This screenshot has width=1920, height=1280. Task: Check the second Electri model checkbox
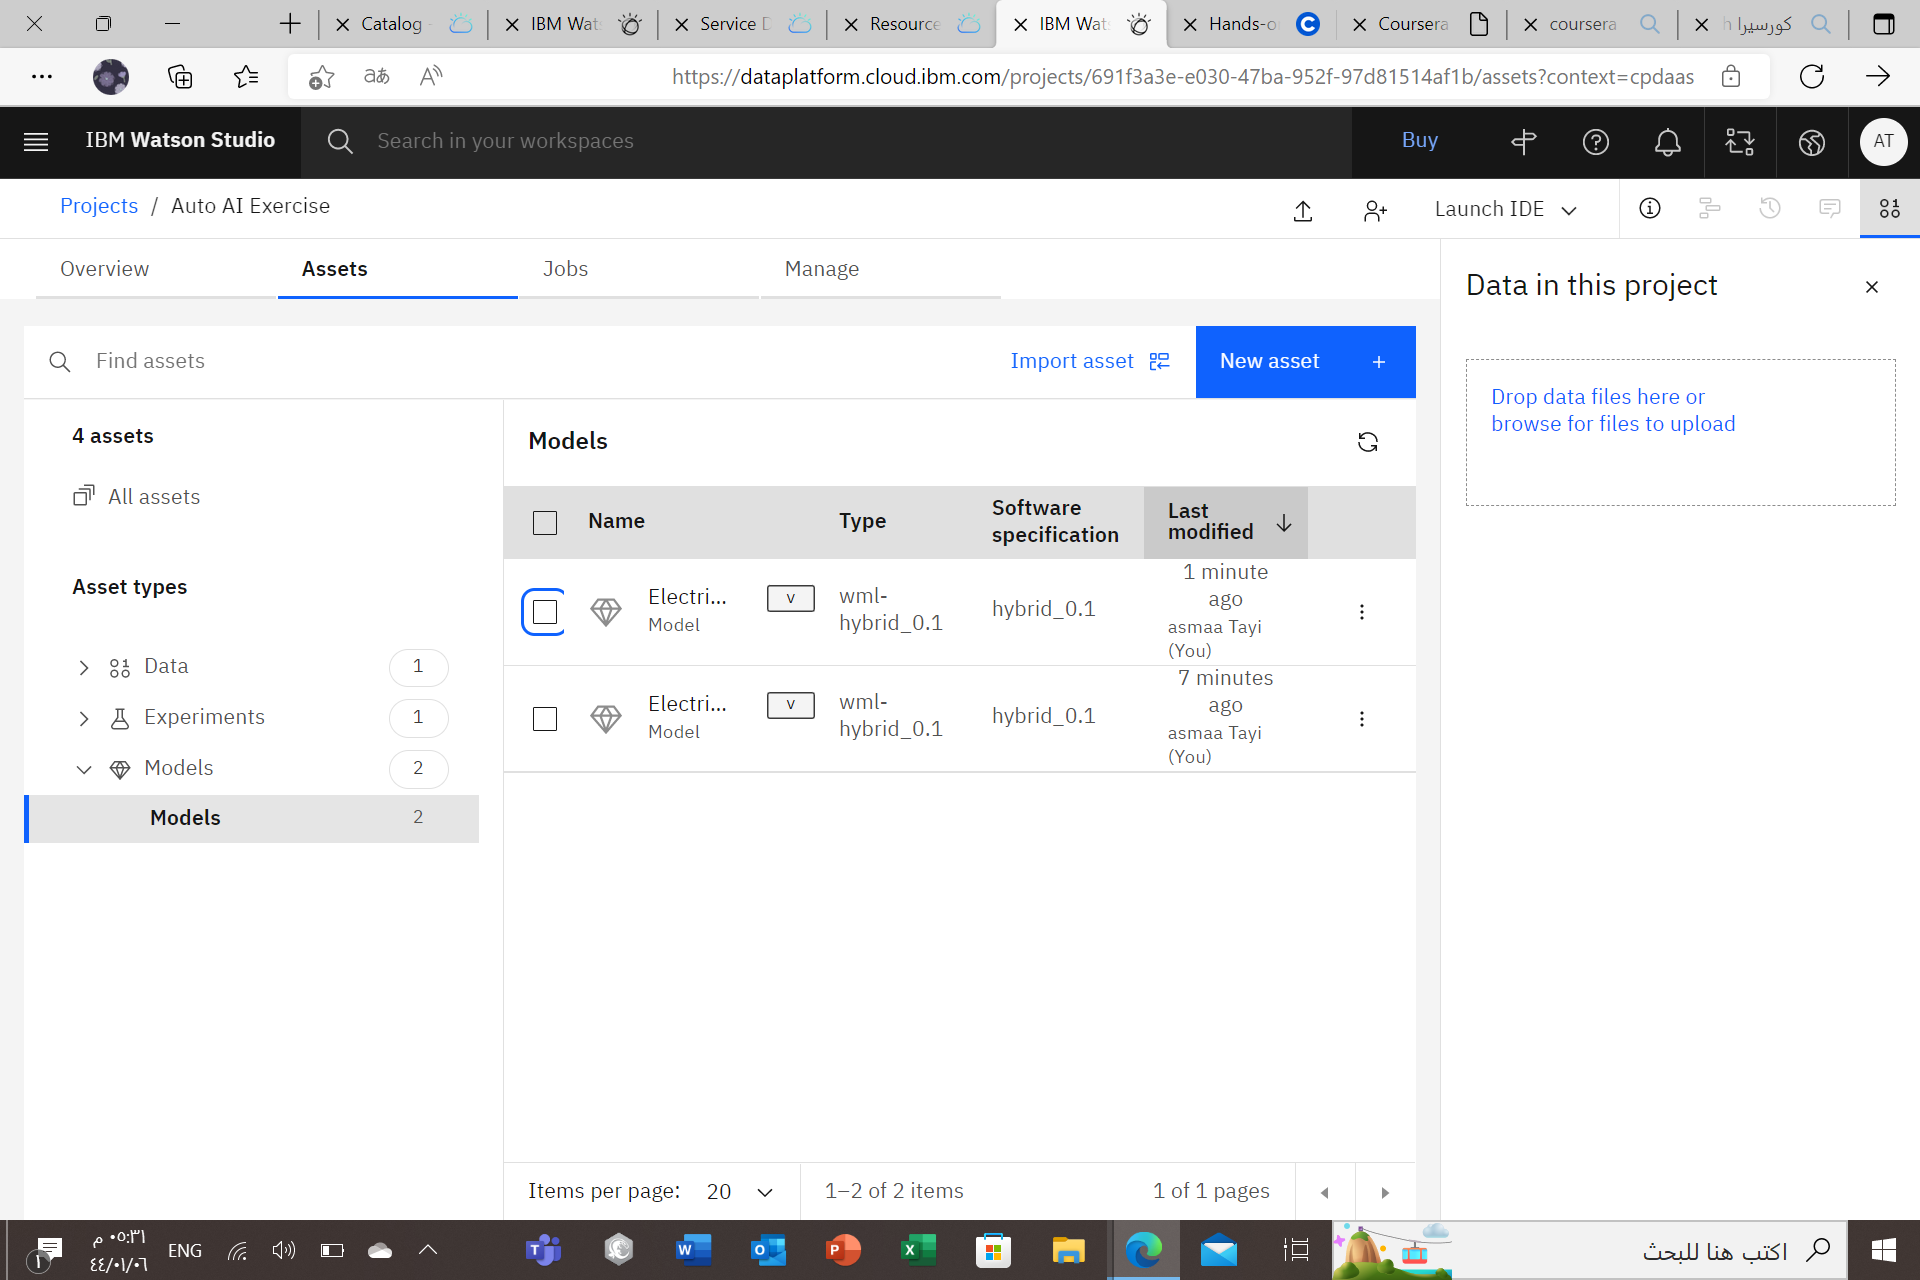coord(545,718)
